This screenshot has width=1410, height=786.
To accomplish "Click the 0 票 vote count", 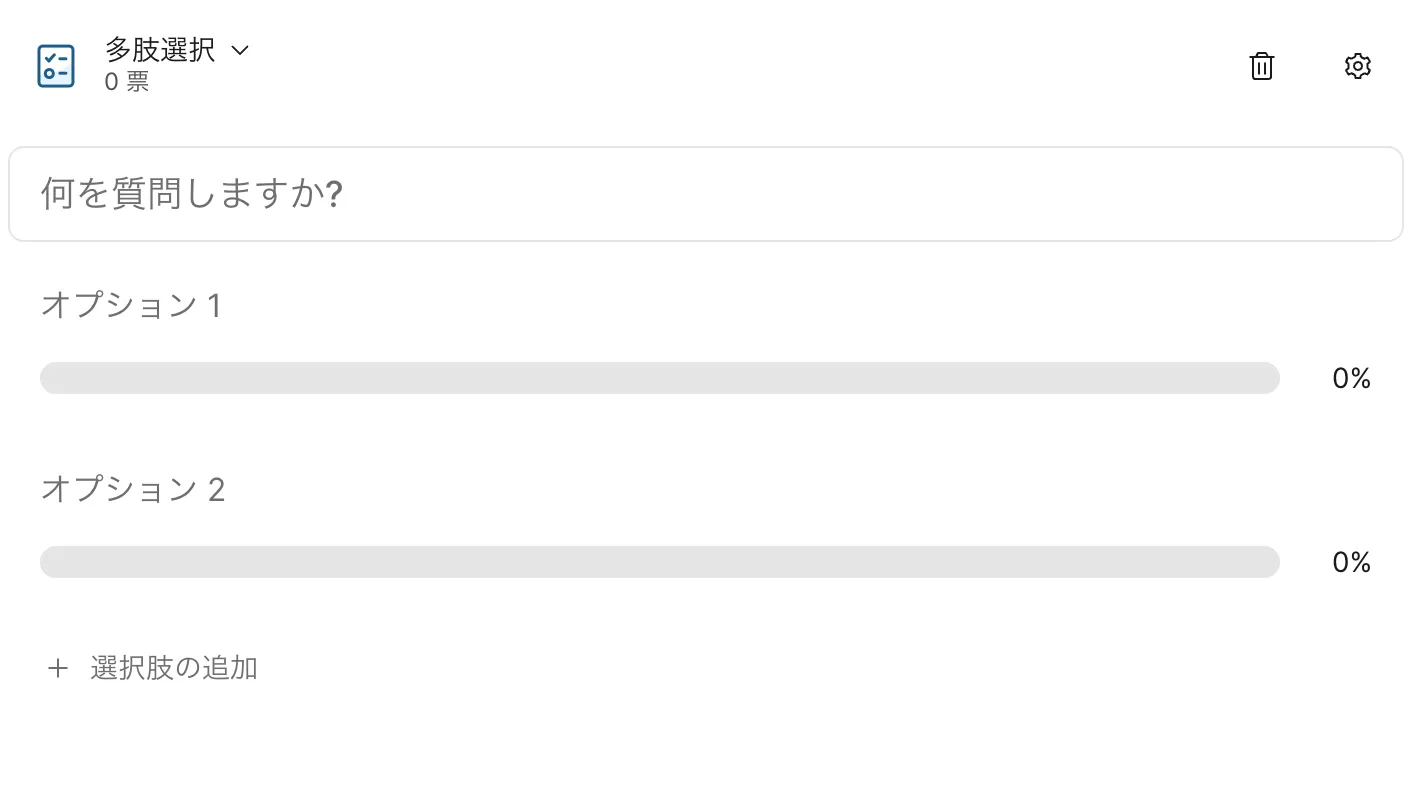I will [x=127, y=82].
